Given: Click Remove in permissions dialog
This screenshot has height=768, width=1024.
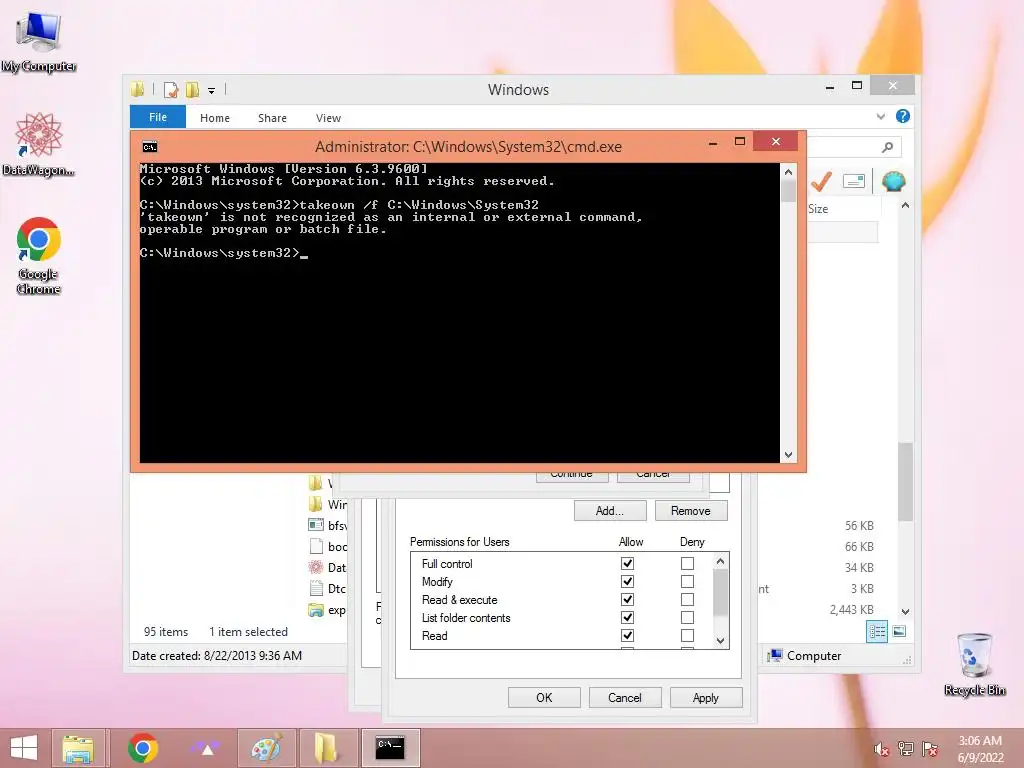Looking at the screenshot, I should [691, 511].
